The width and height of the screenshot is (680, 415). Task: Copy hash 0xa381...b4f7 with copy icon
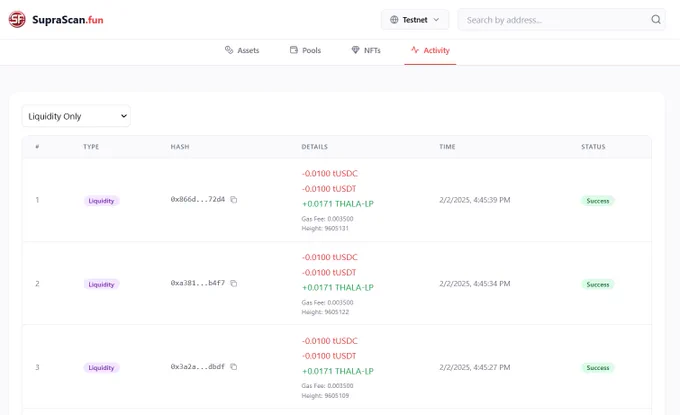point(233,283)
